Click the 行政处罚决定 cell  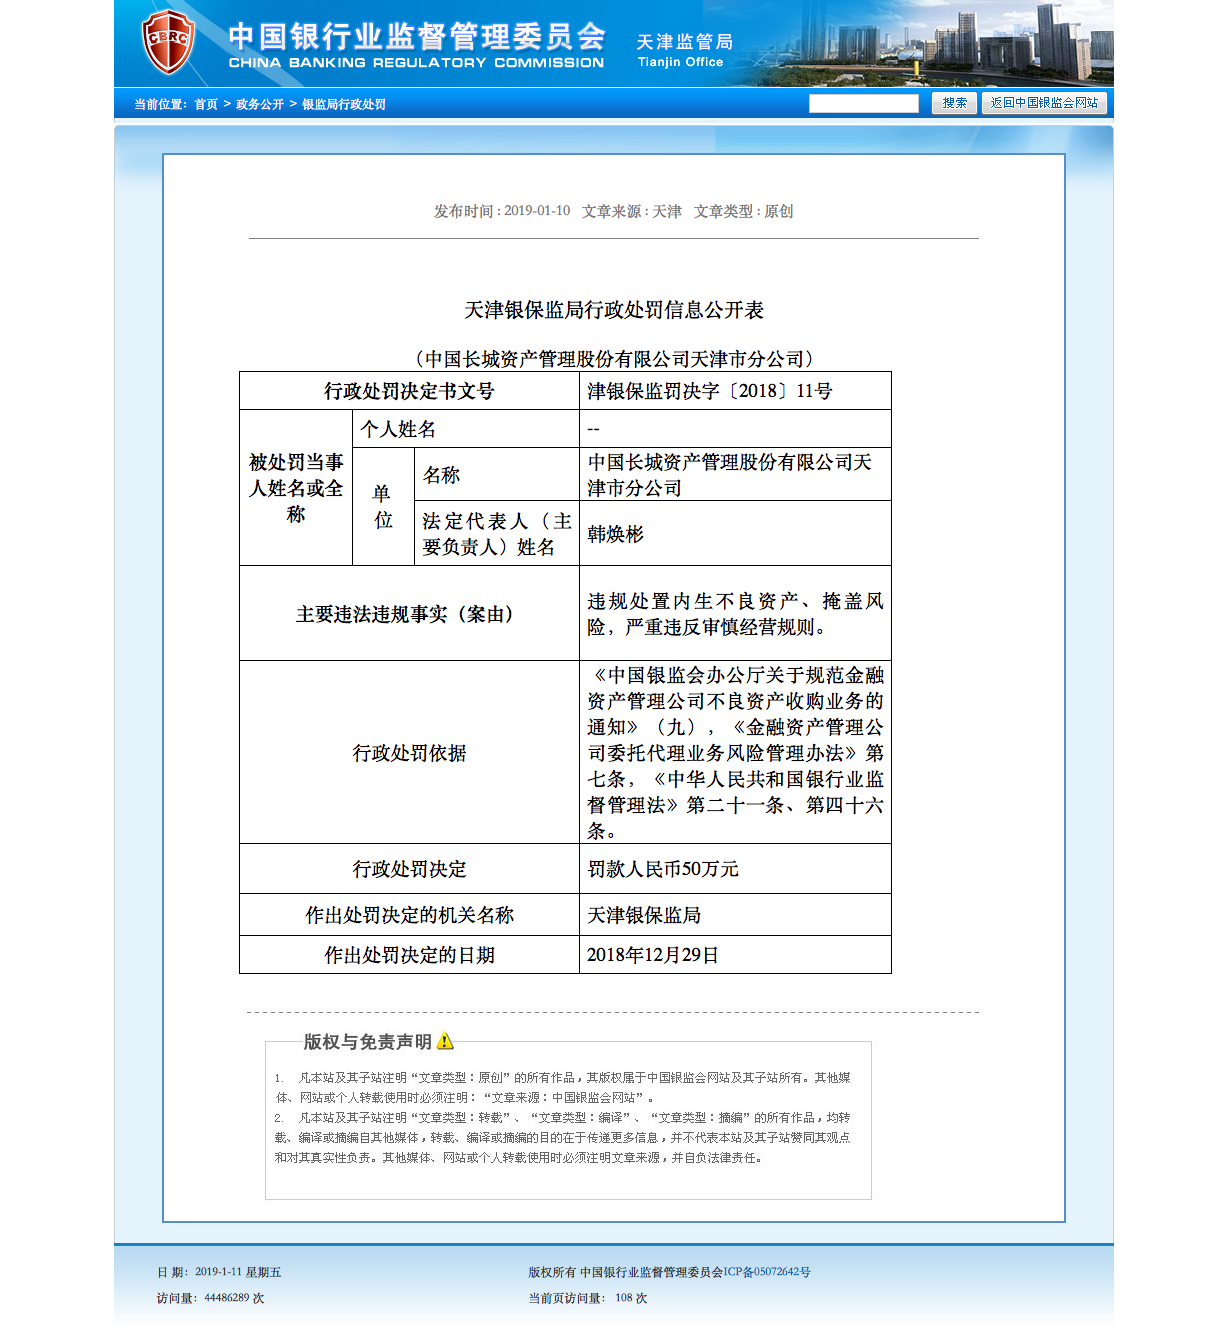409,869
